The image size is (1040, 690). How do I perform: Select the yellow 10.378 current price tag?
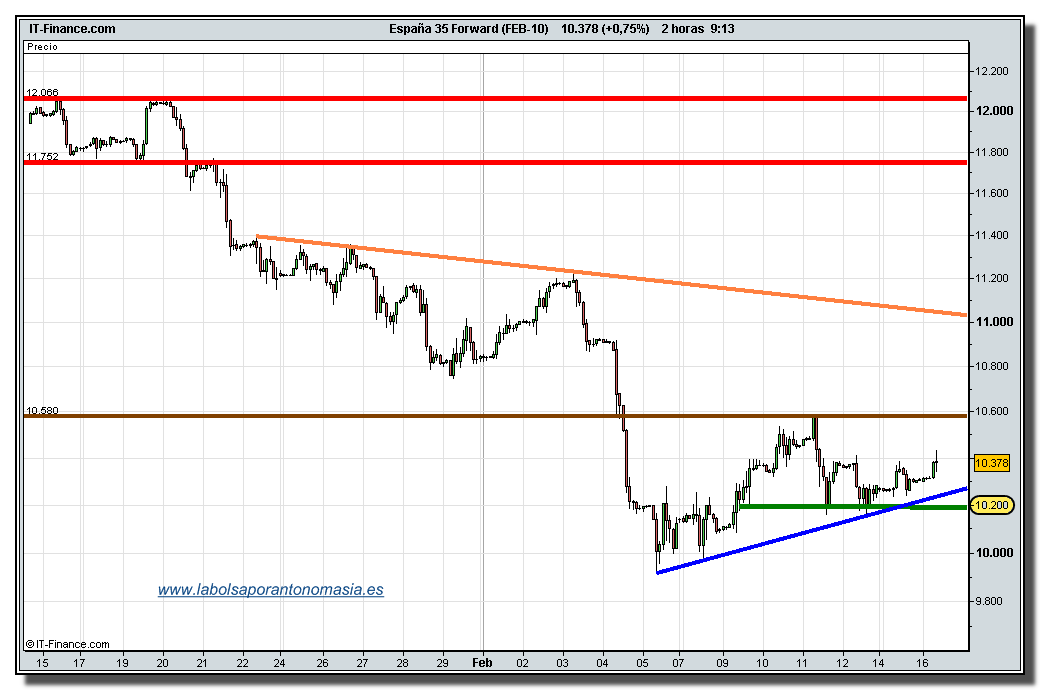[992, 462]
